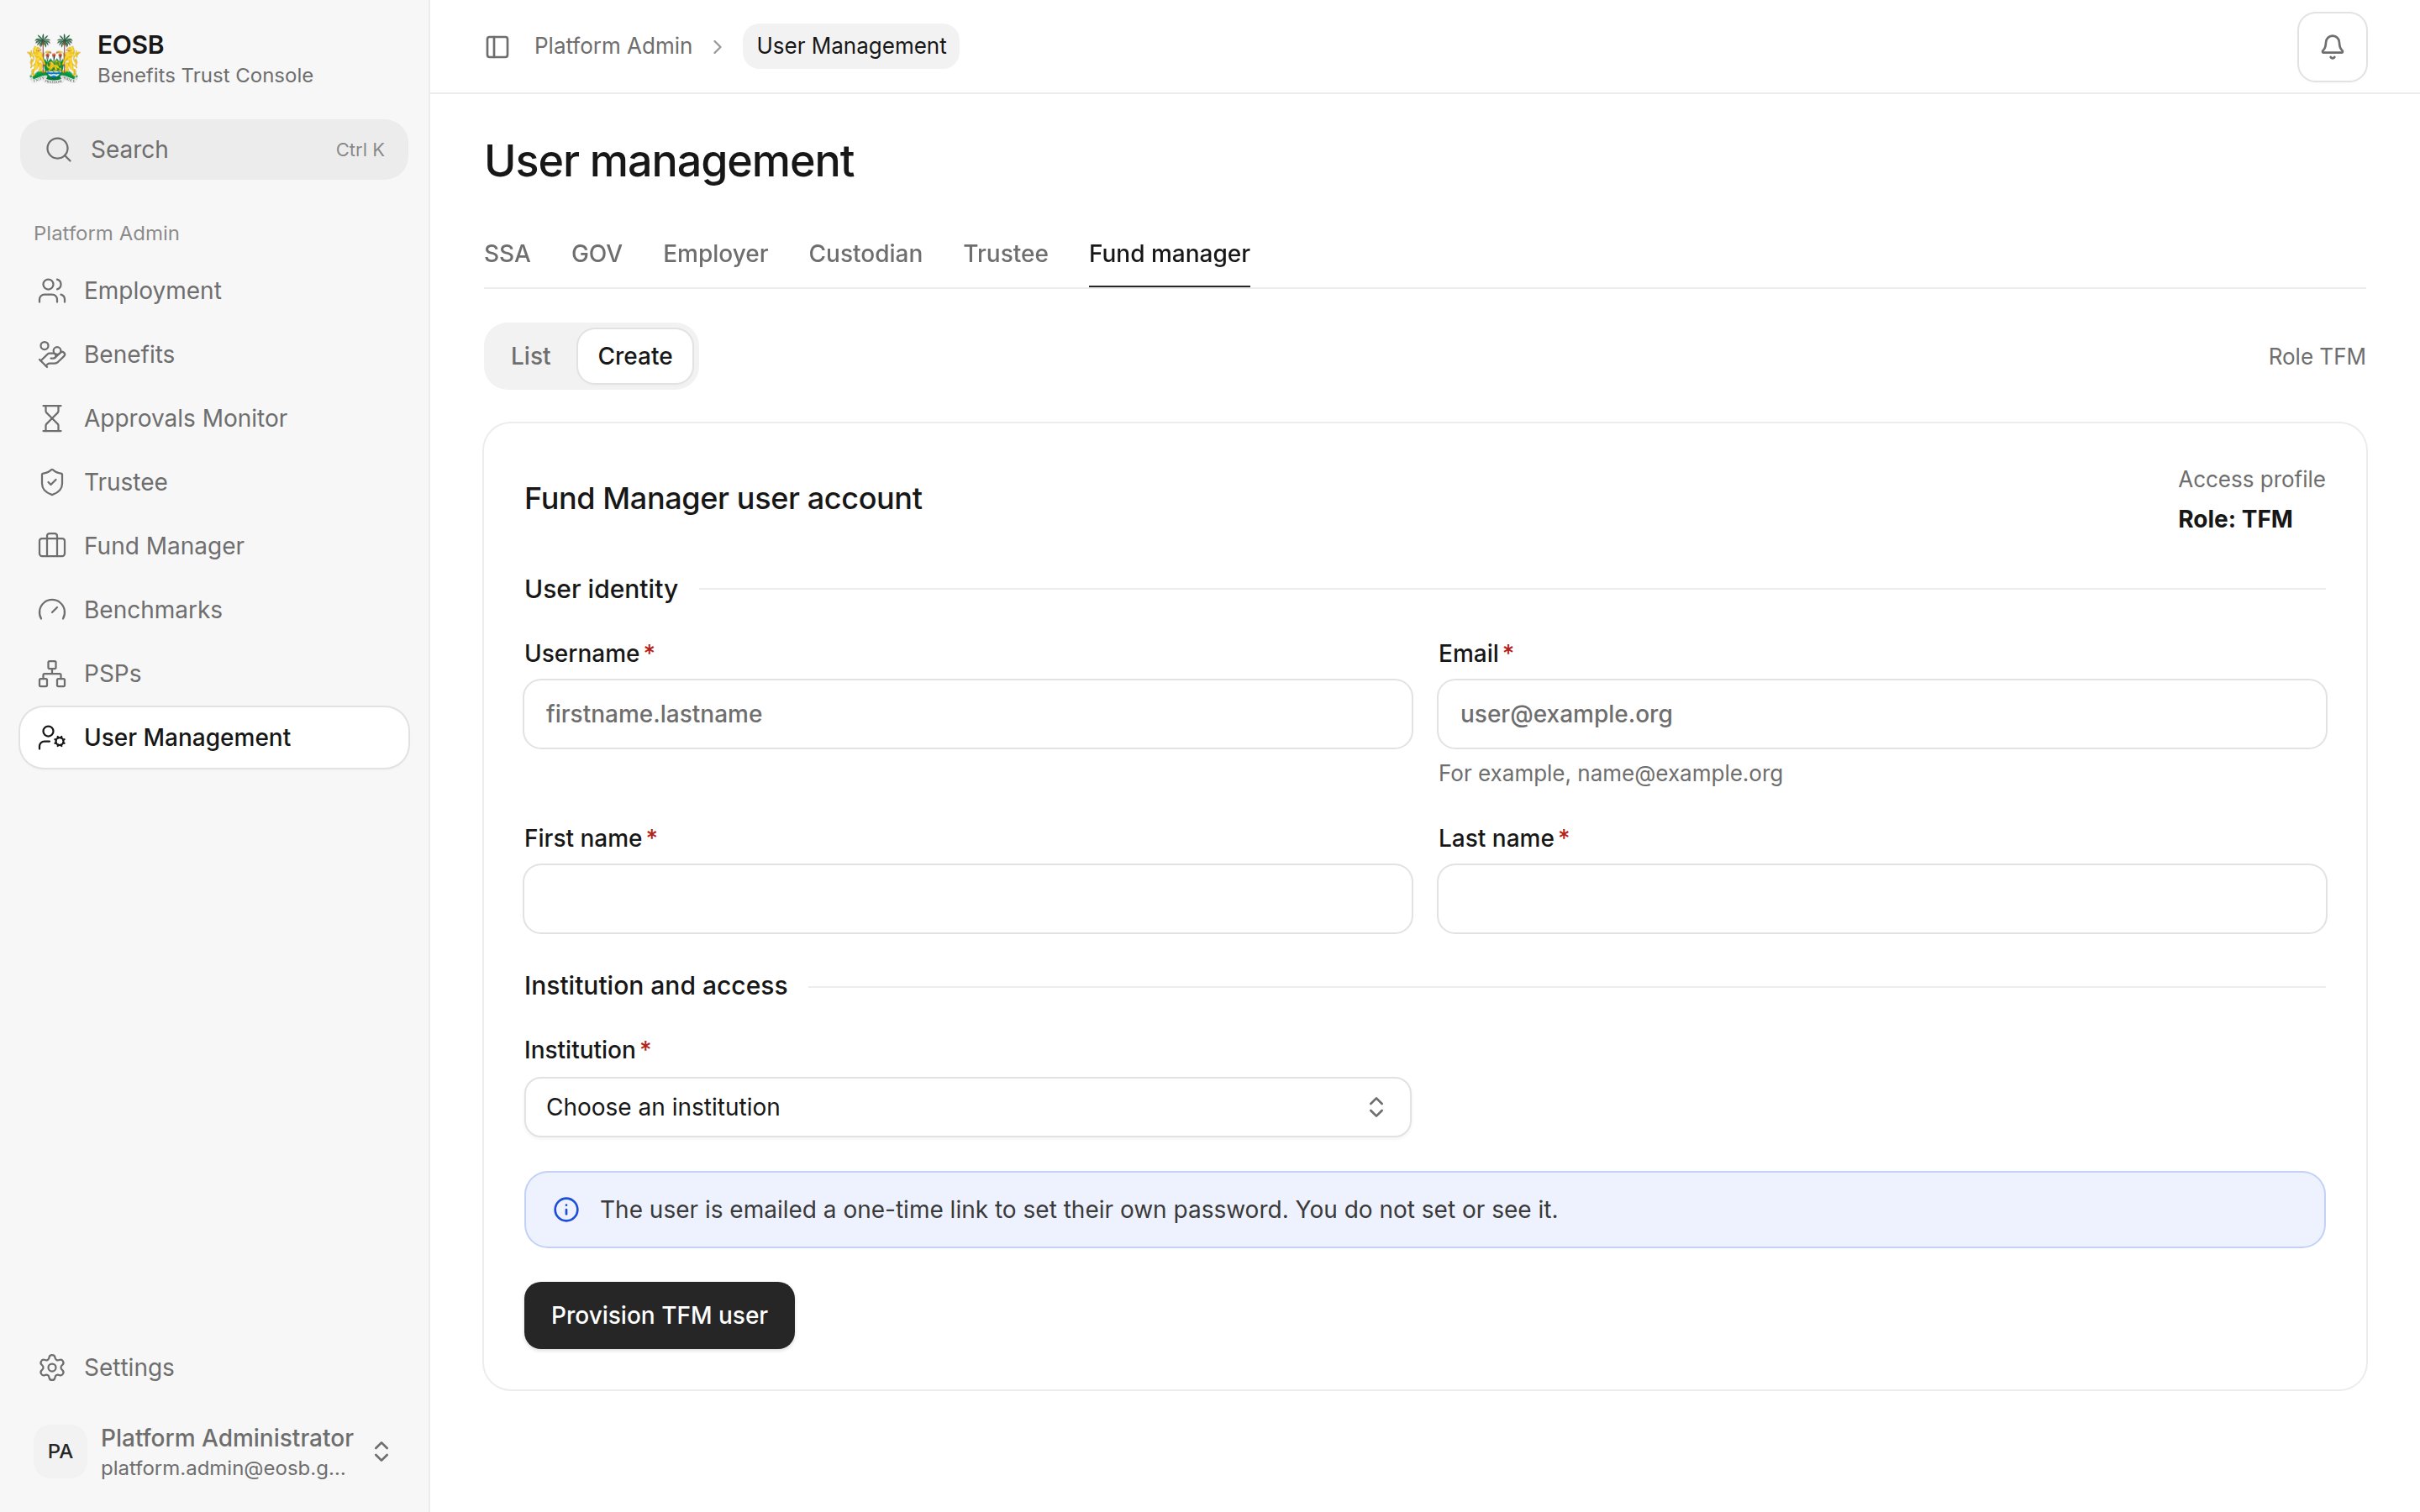The width and height of the screenshot is (2420, 1512).
Task: Click the info icon in the password notice
Action: point(566,1210)
